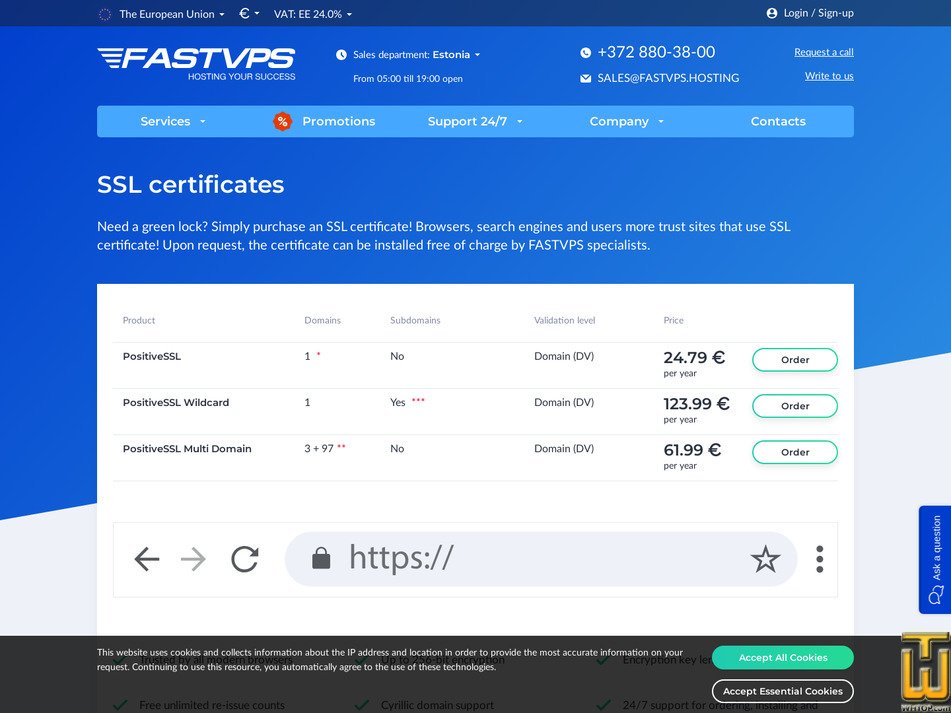951x713 pixels.
Task: Click the PositiveSSL Wildcard product name
Action: click(176, 403)
